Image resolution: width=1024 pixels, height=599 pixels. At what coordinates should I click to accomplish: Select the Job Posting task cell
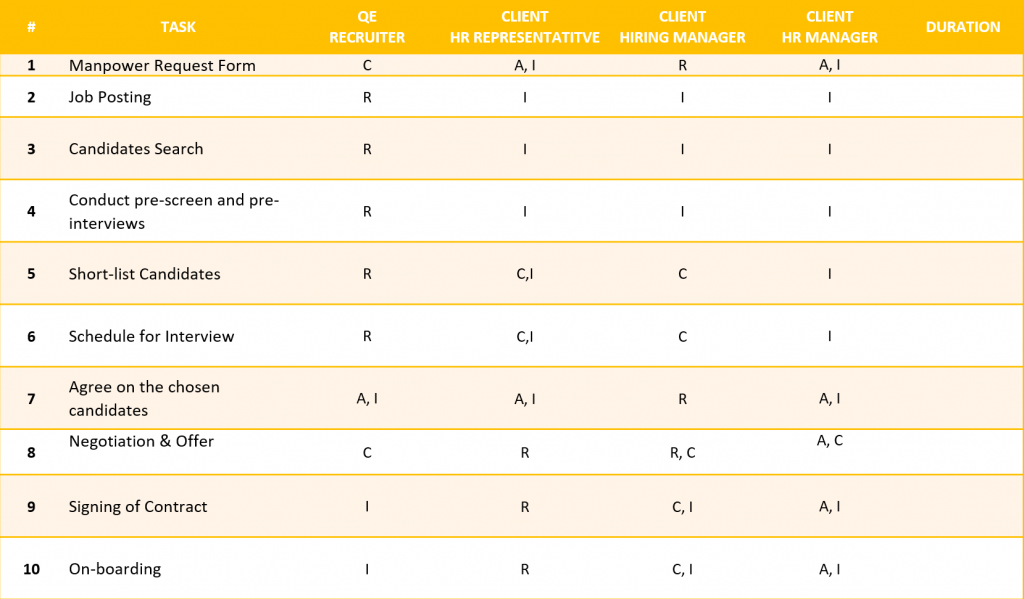pos(110,97)
